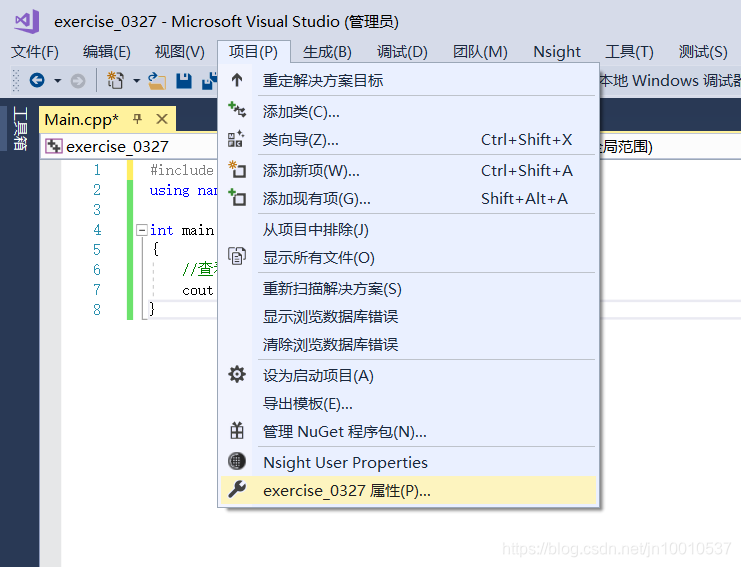Click the Nsight globe icon
The height and width of the screenshot is (567, 741).
click(237, 461)
